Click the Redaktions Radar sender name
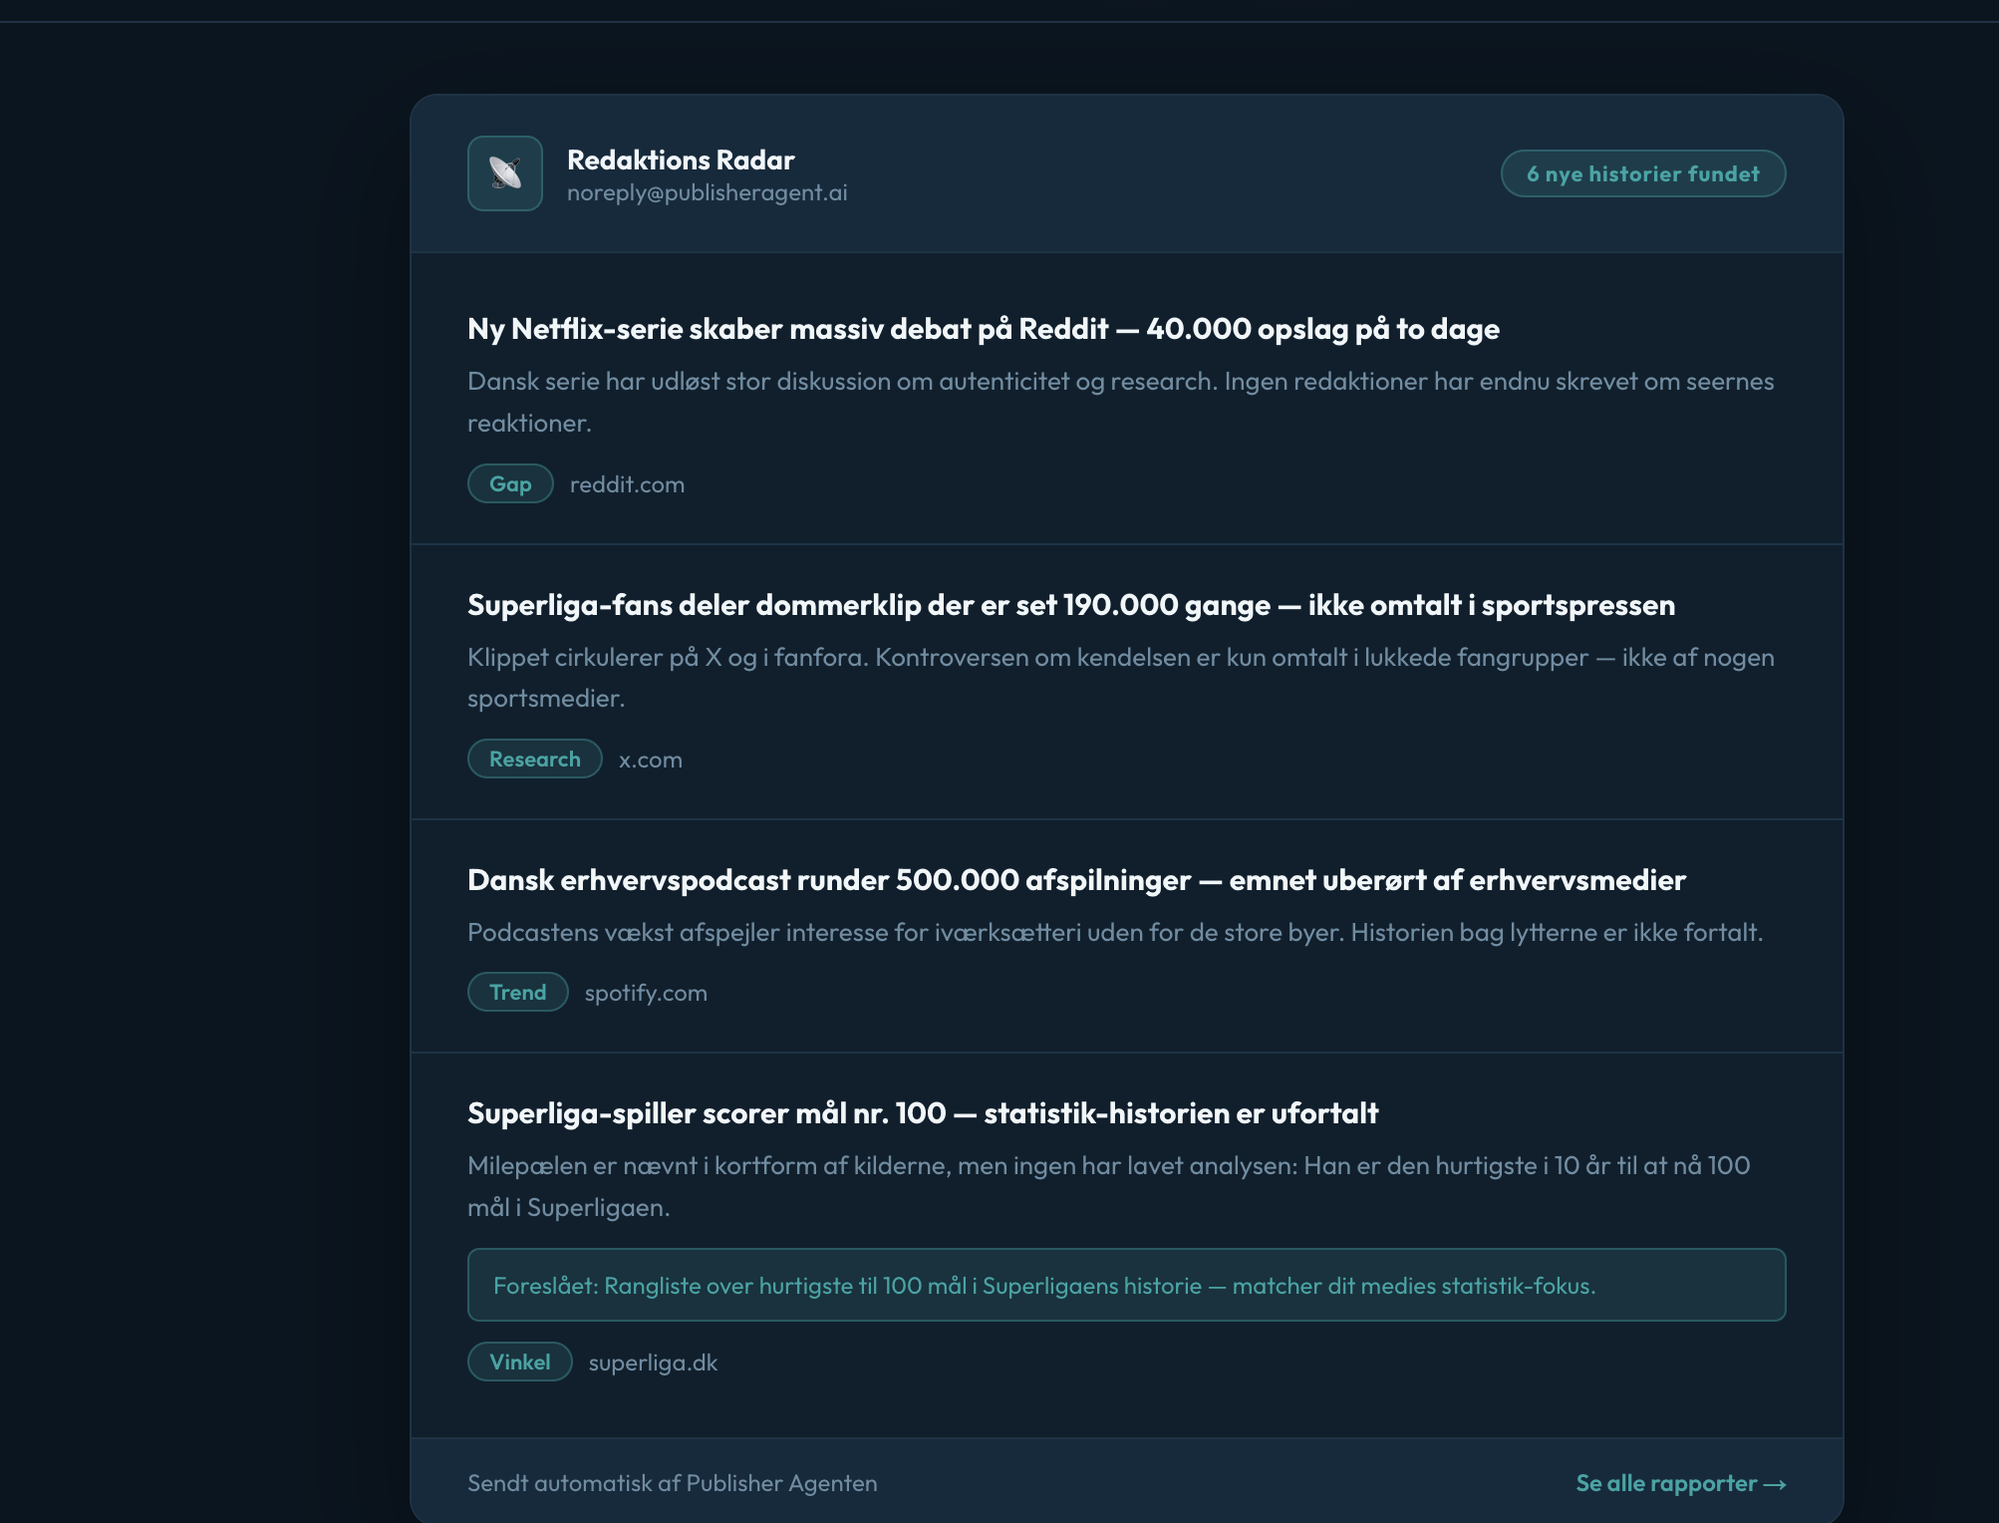Screen dimensions: 1999x1523 point(680,160)
